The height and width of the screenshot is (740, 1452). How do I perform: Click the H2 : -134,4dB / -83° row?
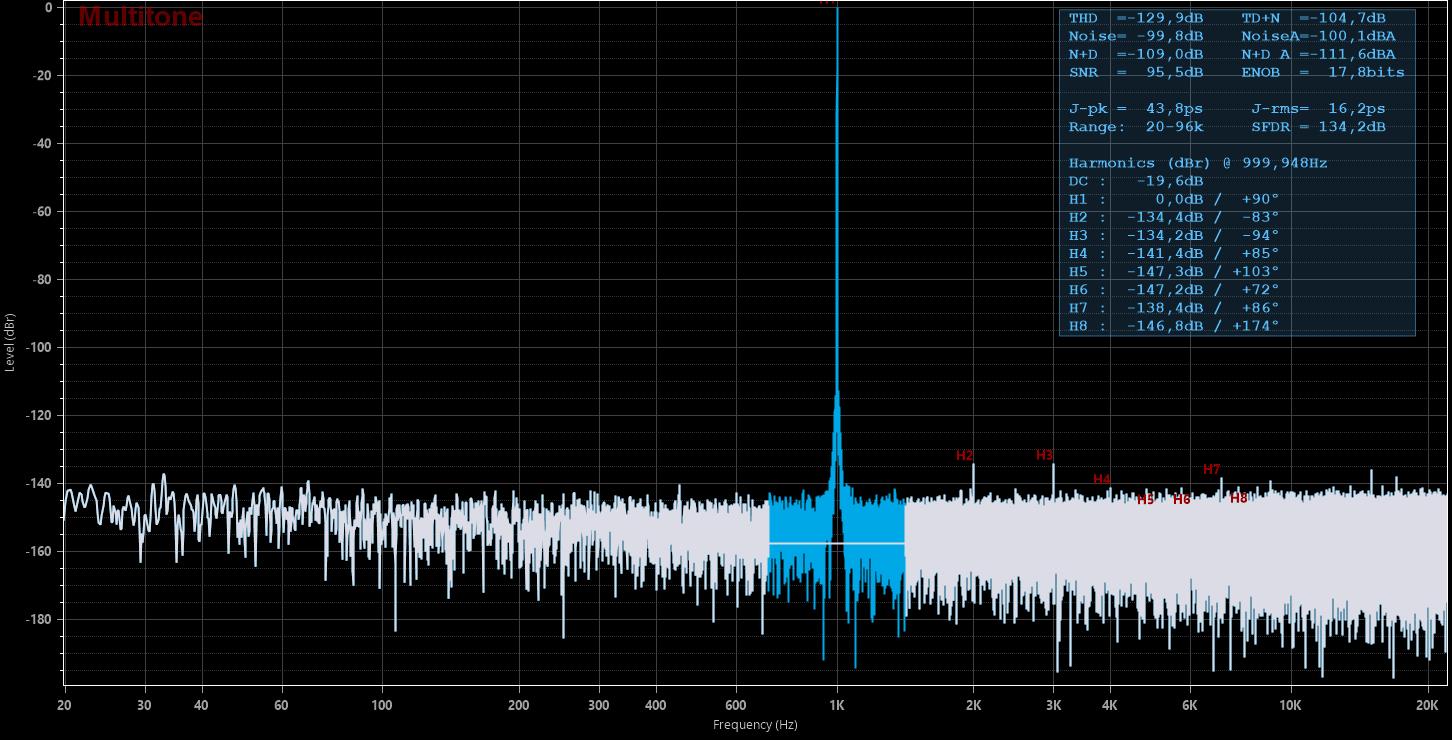coord(1174,217)
